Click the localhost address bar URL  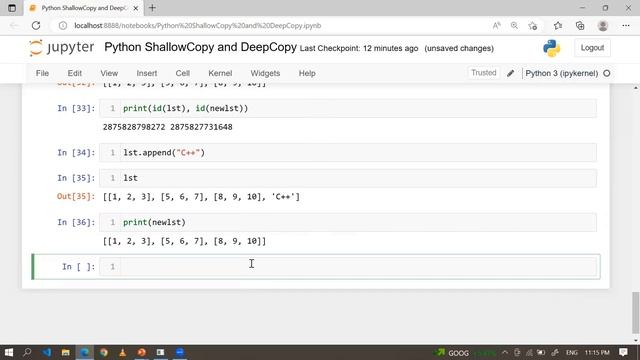tap(198, 25)
